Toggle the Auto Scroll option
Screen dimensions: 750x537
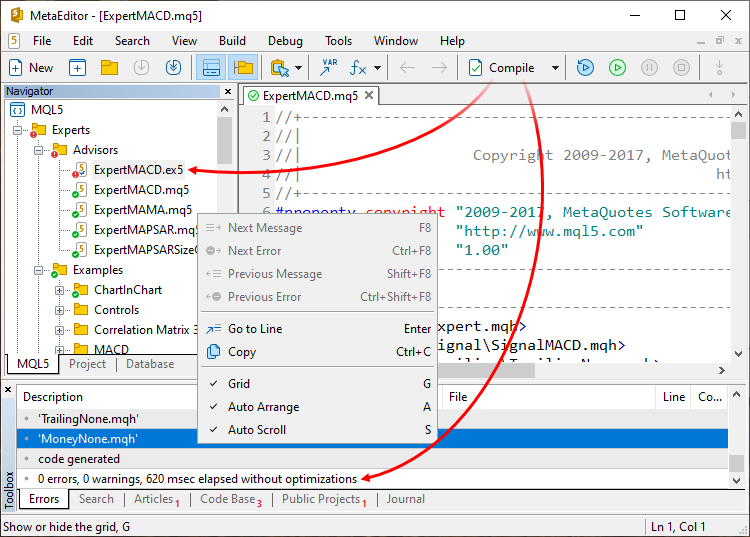click(x=318, y=430)
